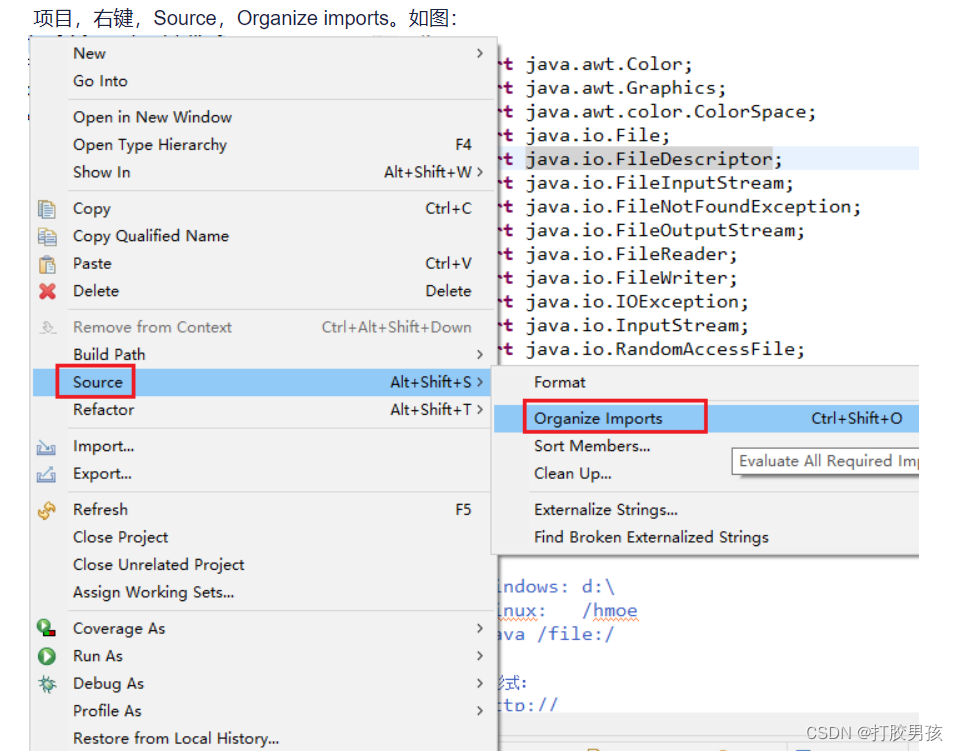
Task: Open the Source menu entry
Action: [x=263, y=382]
